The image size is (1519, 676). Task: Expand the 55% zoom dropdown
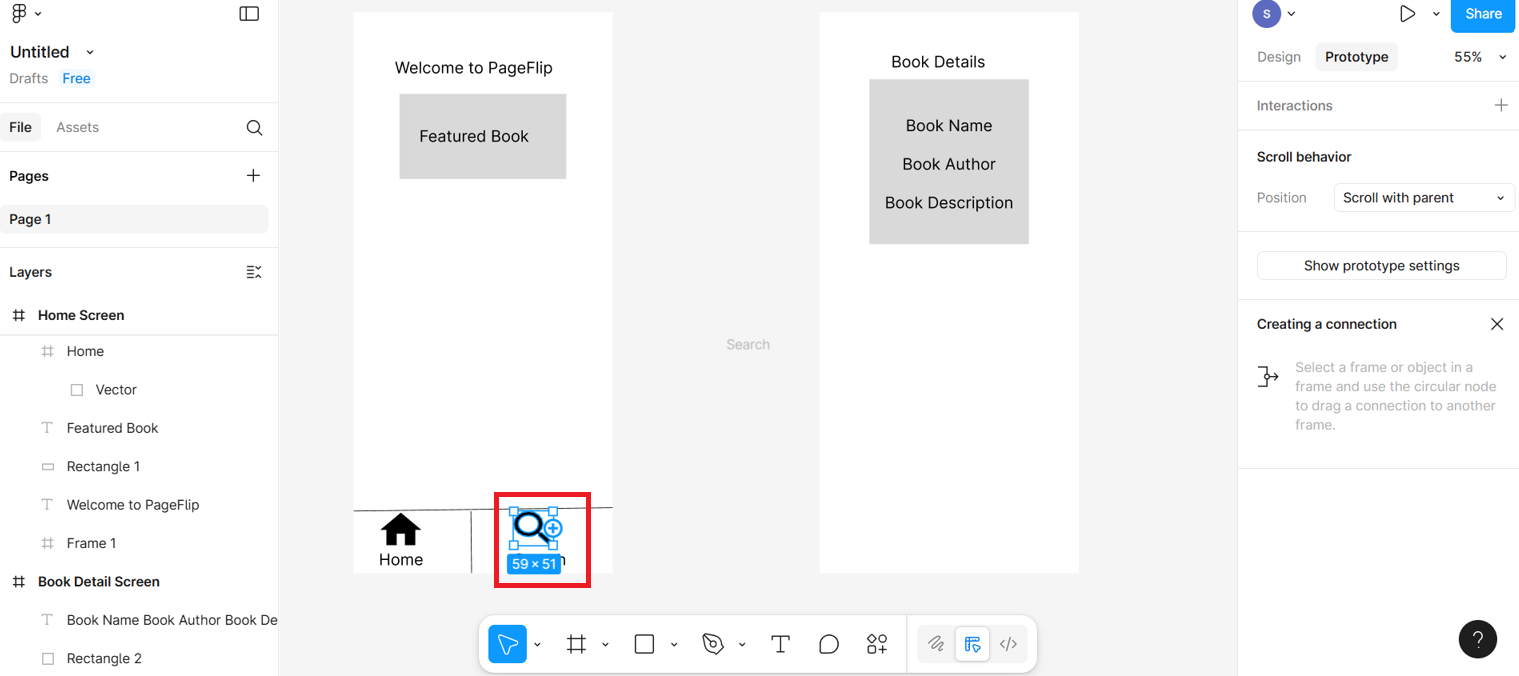(1480, 57)
